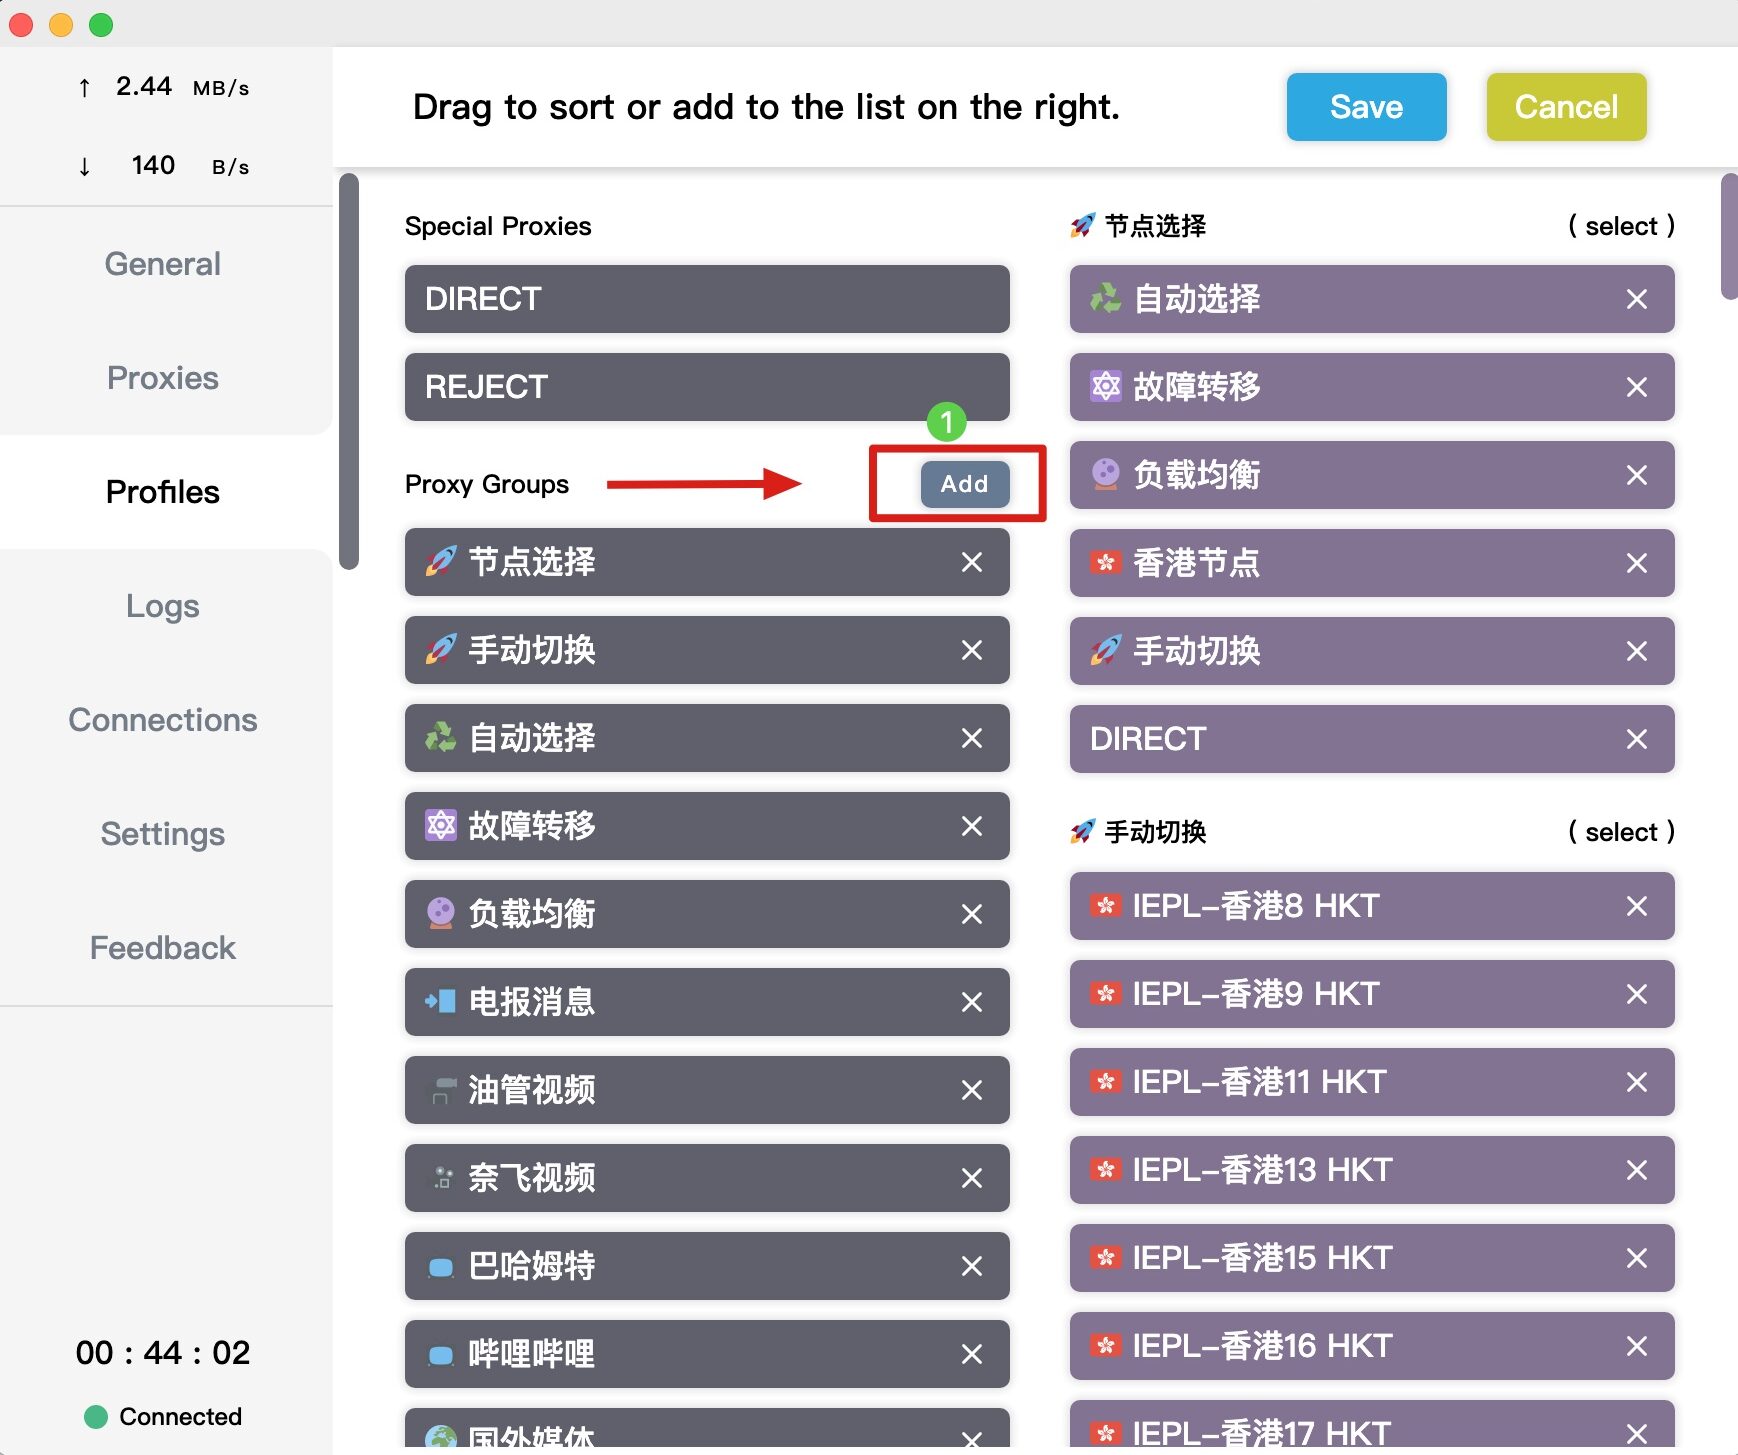Click the left panel scrollbar

(x=349, y=372)
